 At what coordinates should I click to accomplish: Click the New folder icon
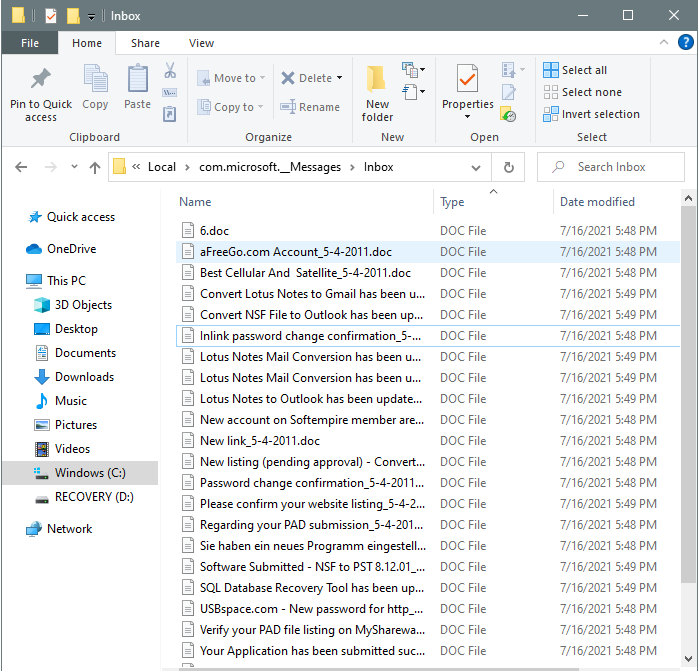coord(377,79)
